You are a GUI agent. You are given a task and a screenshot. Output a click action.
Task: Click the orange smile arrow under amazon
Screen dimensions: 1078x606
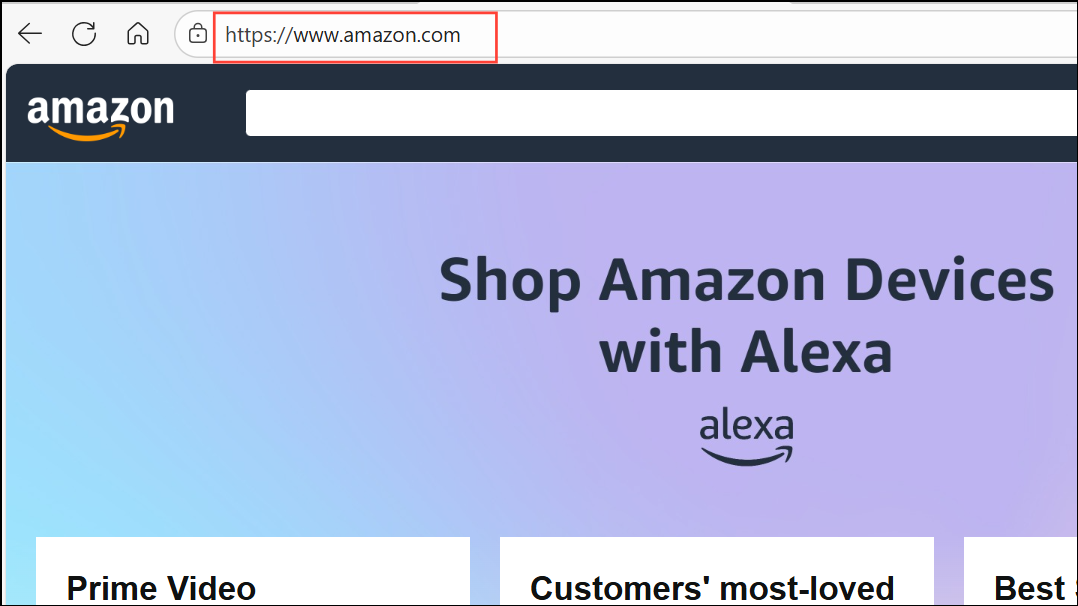(88, 132)
